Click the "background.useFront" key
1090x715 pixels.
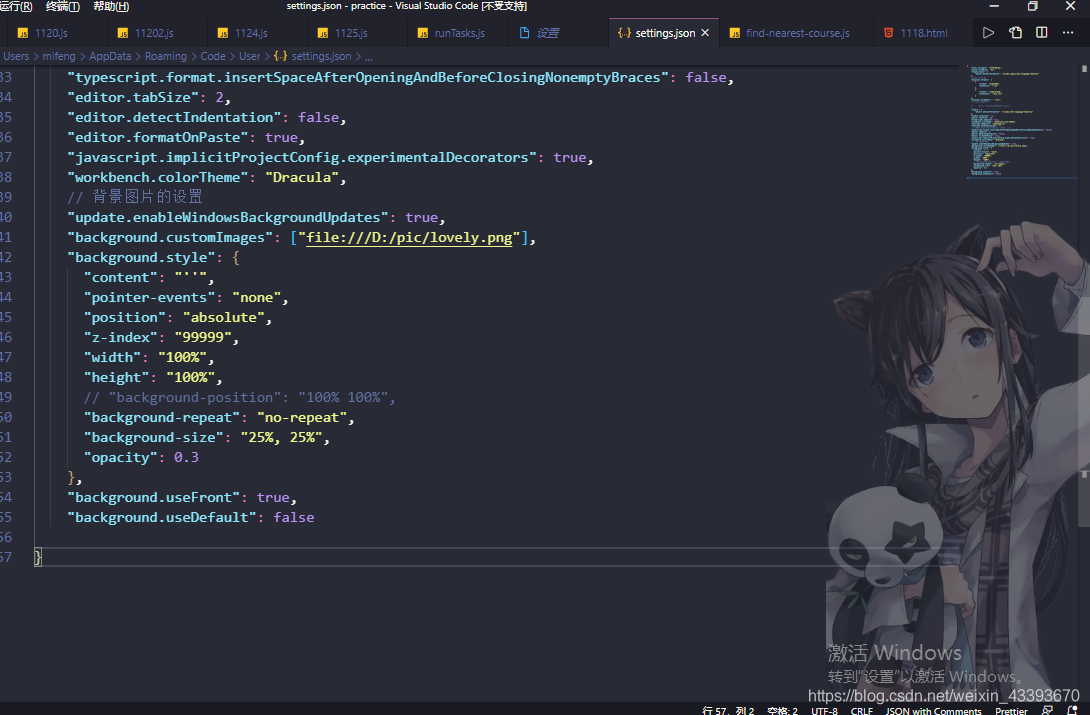[154, 498]
